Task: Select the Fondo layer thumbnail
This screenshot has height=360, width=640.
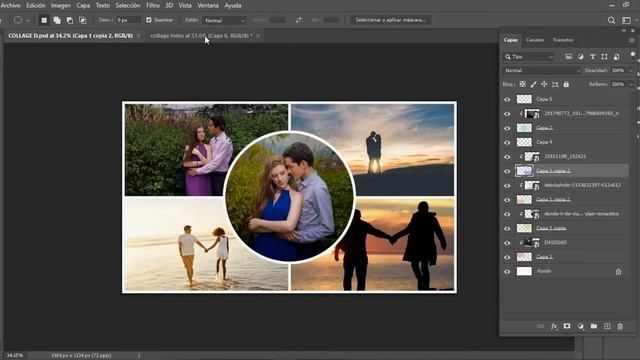Action: [x=524, y=271]
